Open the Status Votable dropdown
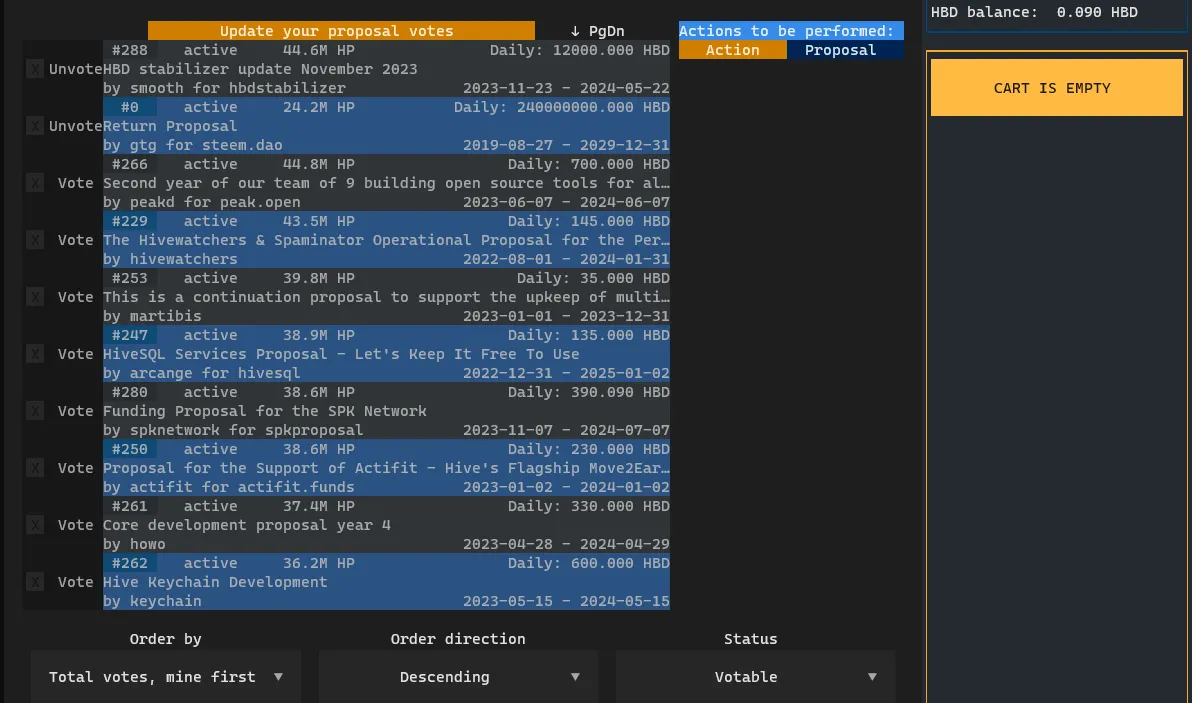 756,676
